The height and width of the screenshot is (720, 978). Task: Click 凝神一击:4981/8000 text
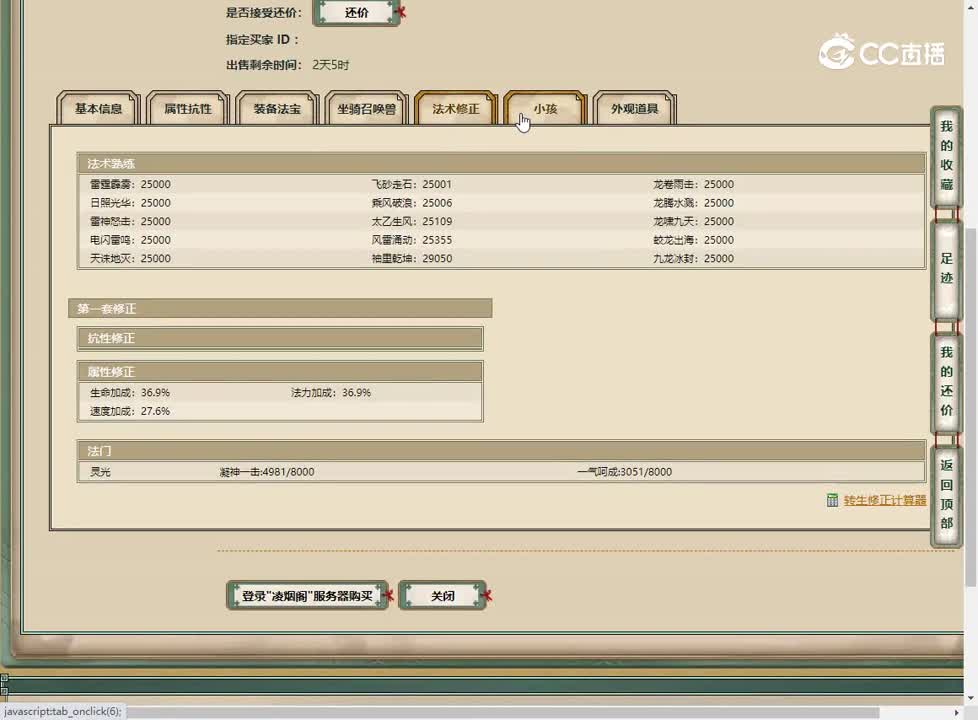(267, 472)
